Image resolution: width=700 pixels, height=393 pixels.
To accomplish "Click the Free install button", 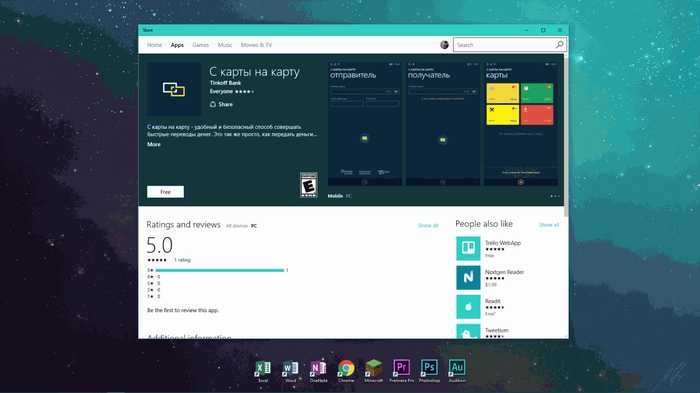I will coord(165,192).
